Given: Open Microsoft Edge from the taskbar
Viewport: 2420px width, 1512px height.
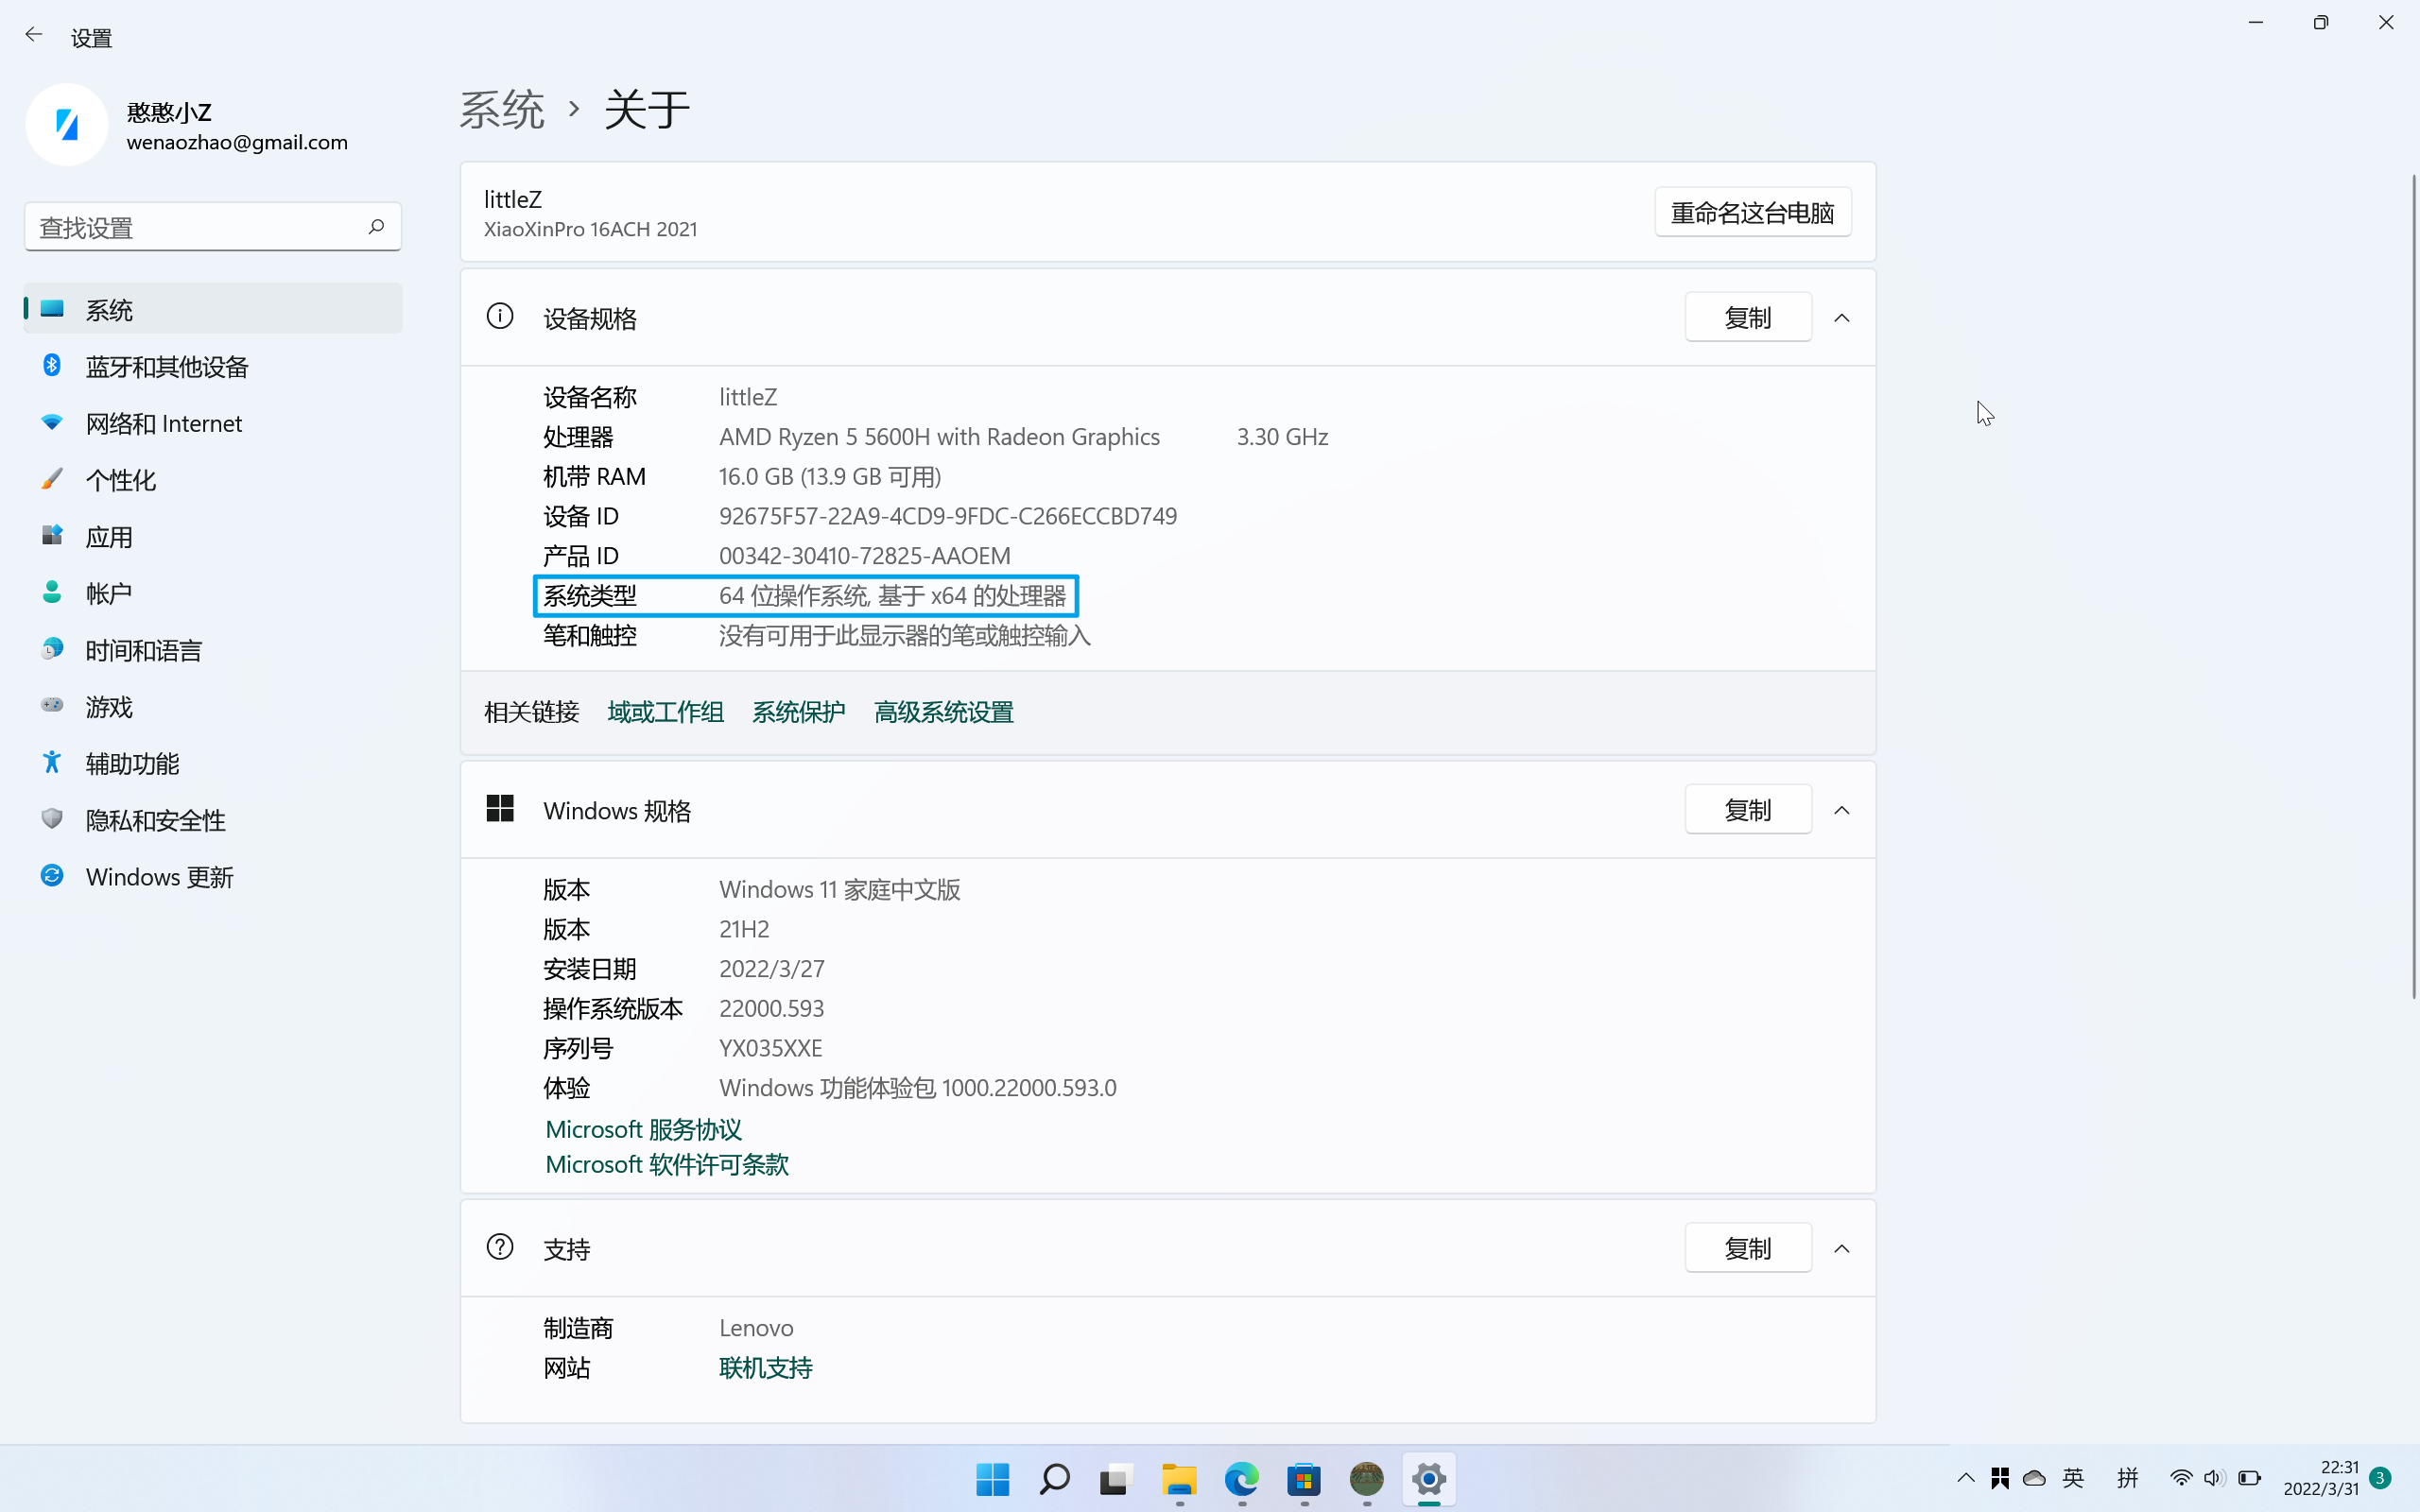Looking at the screenshot, I should (1241, 1478).
